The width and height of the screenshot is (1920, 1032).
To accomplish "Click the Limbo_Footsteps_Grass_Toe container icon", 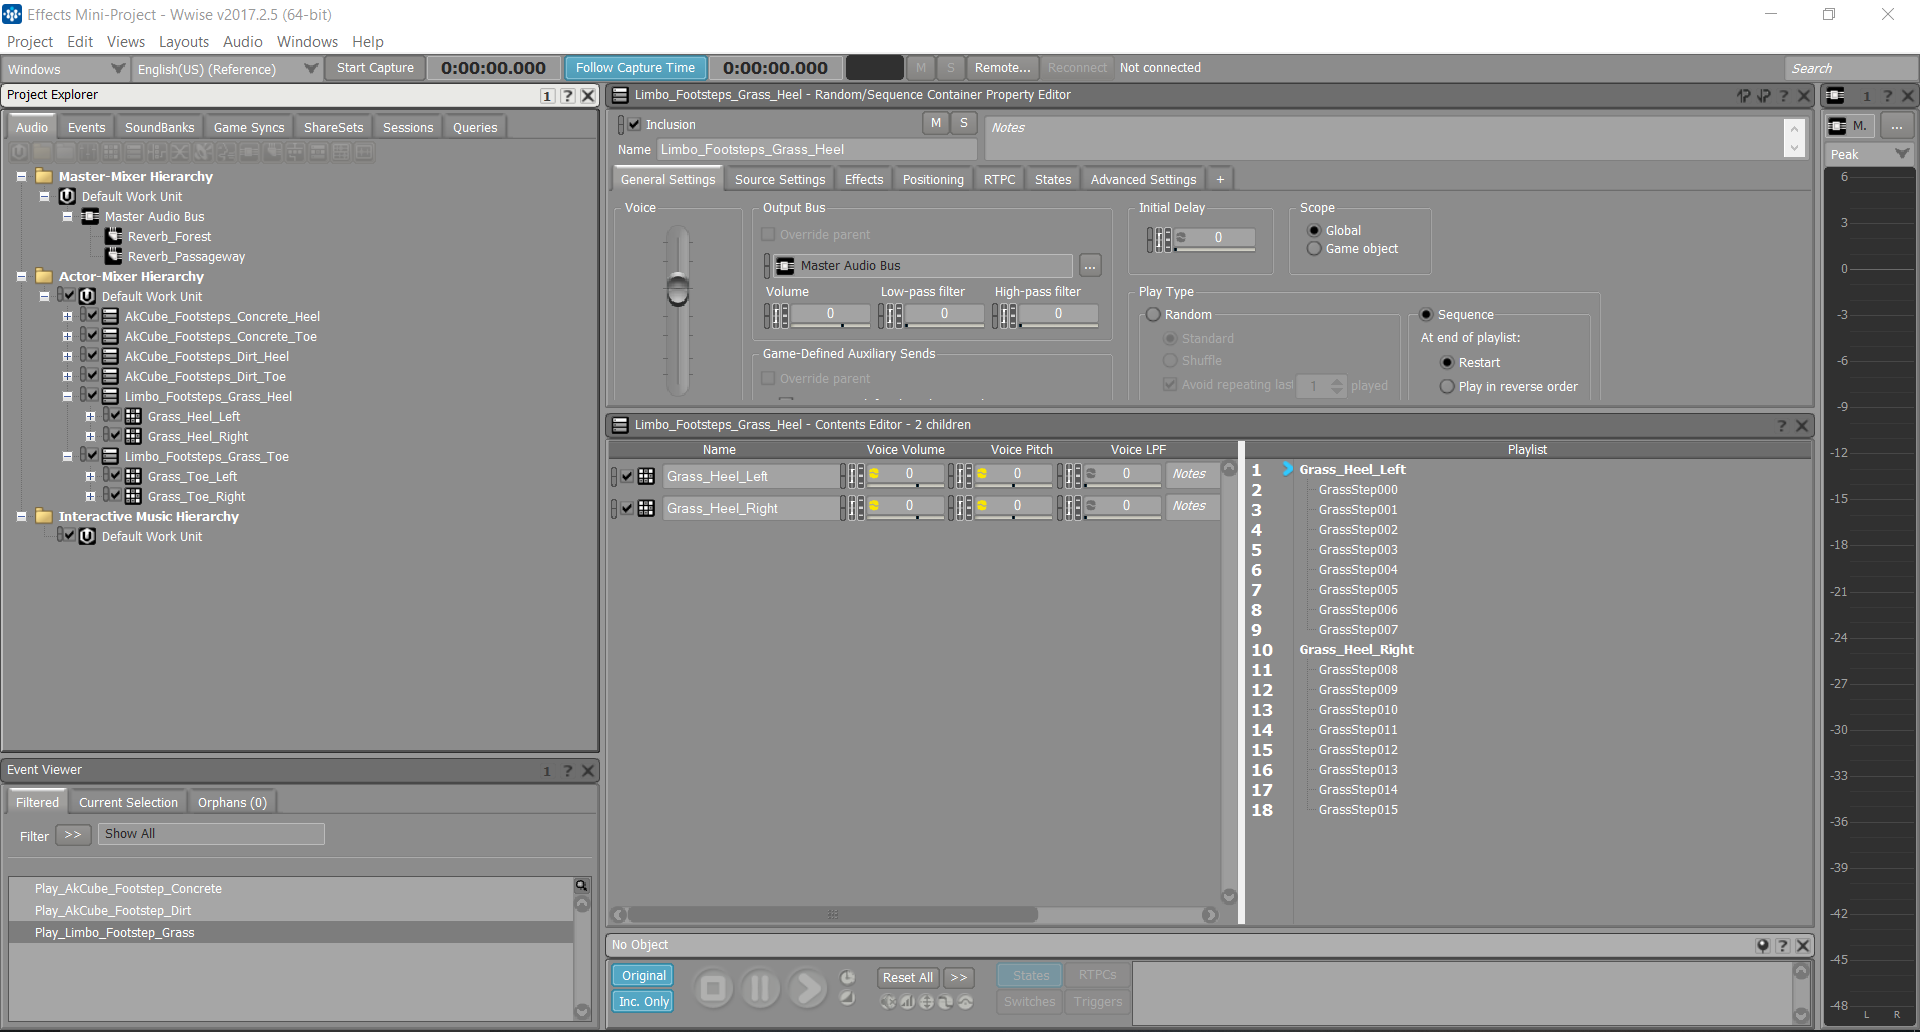I will (111, 456).
